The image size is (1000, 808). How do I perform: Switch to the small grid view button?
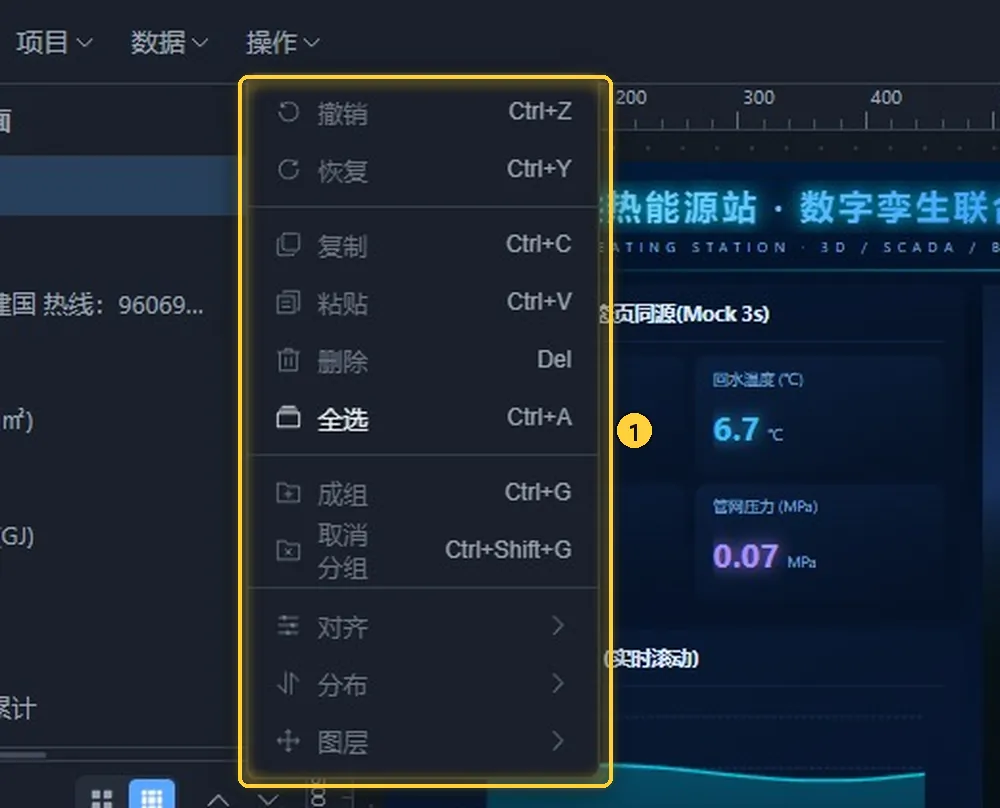point(152,796)
